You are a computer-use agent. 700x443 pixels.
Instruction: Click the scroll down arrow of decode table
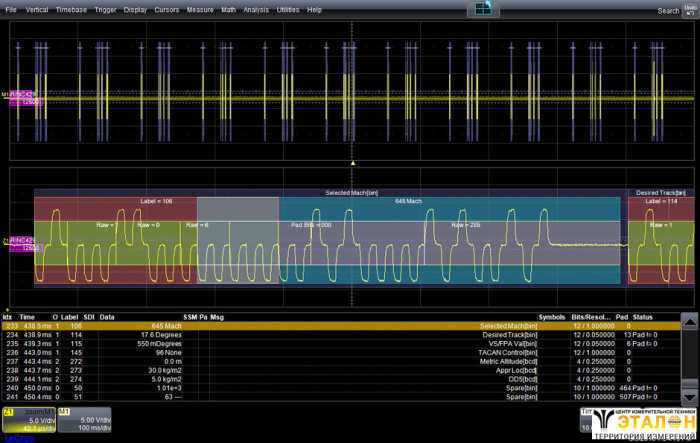(689, 395)
